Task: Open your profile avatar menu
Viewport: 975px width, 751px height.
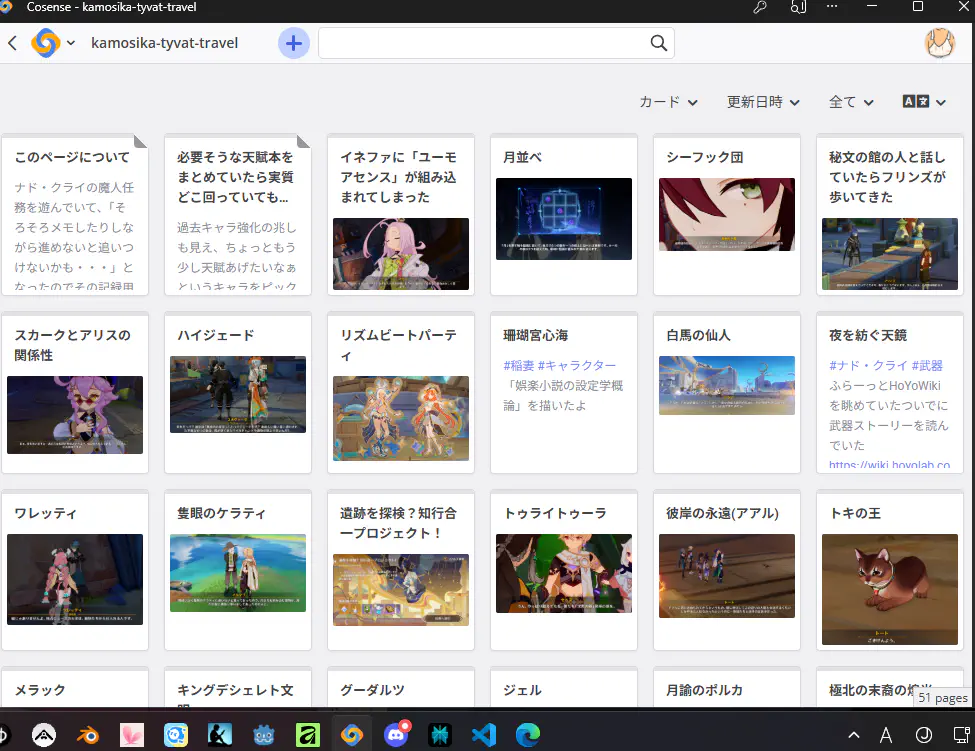Action: (940, 43)
